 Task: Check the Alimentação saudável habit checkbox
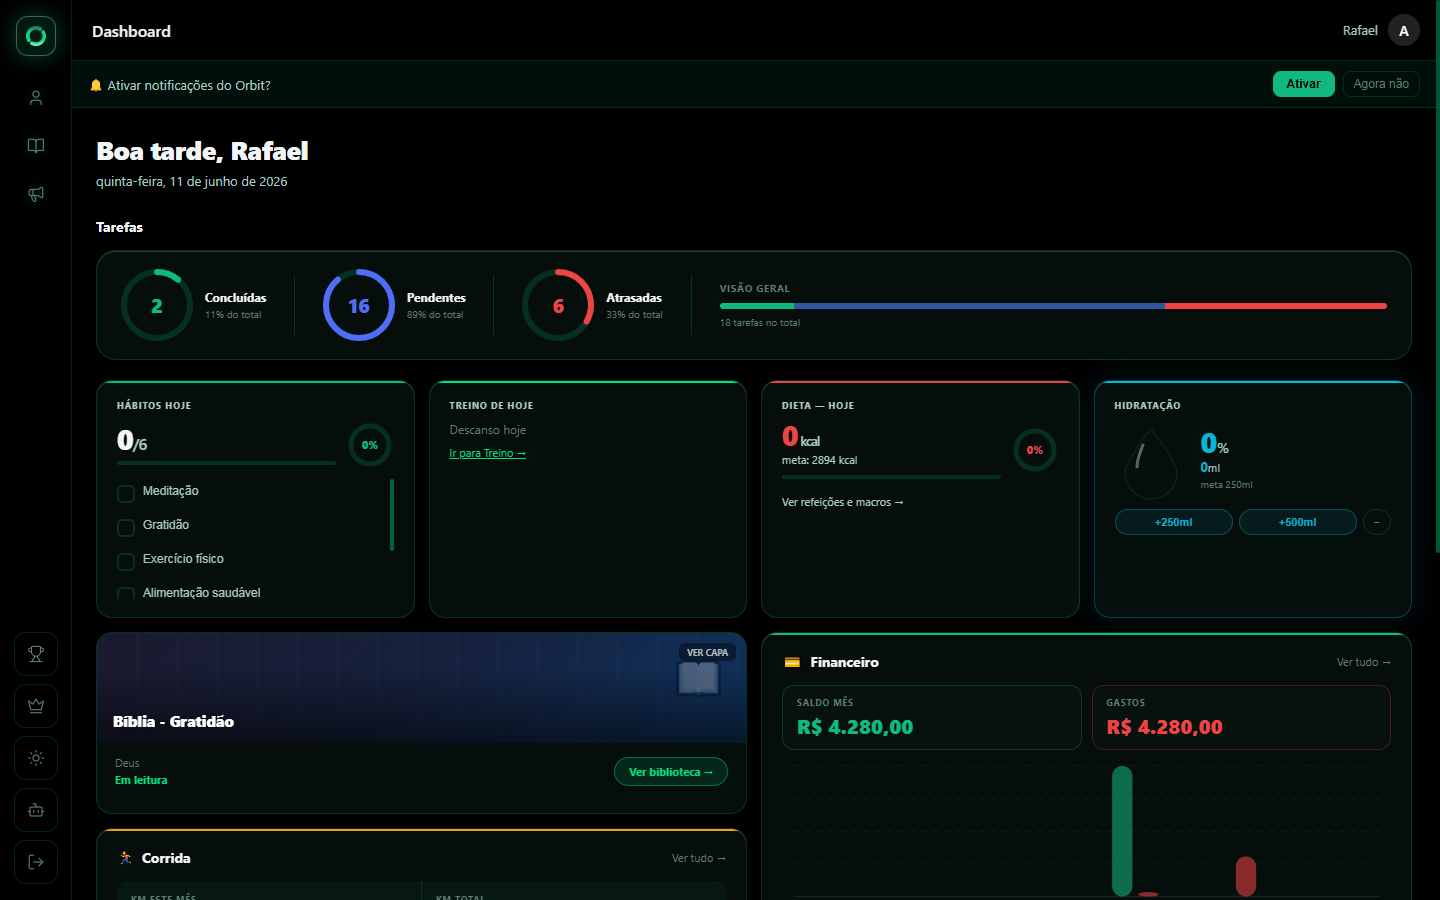click(126, 593)
